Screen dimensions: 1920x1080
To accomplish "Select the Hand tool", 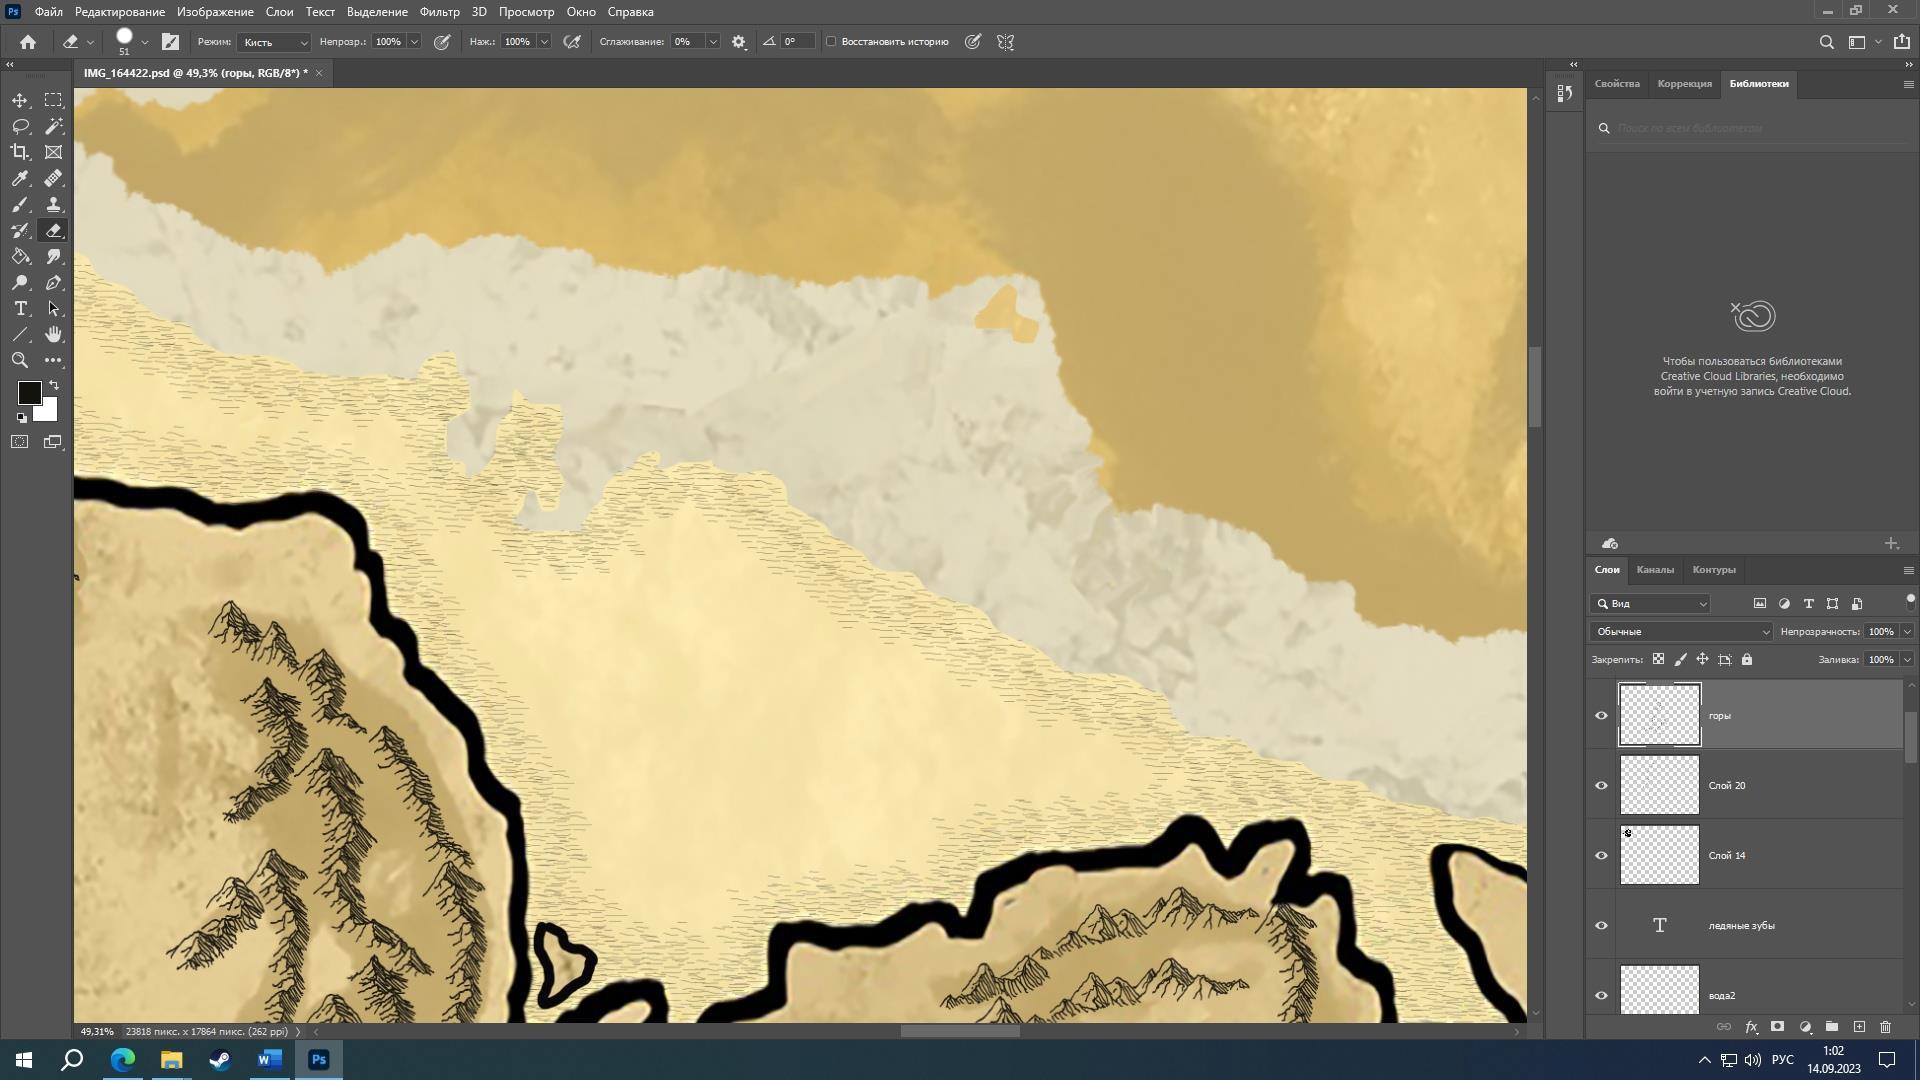I will point(54,334).
